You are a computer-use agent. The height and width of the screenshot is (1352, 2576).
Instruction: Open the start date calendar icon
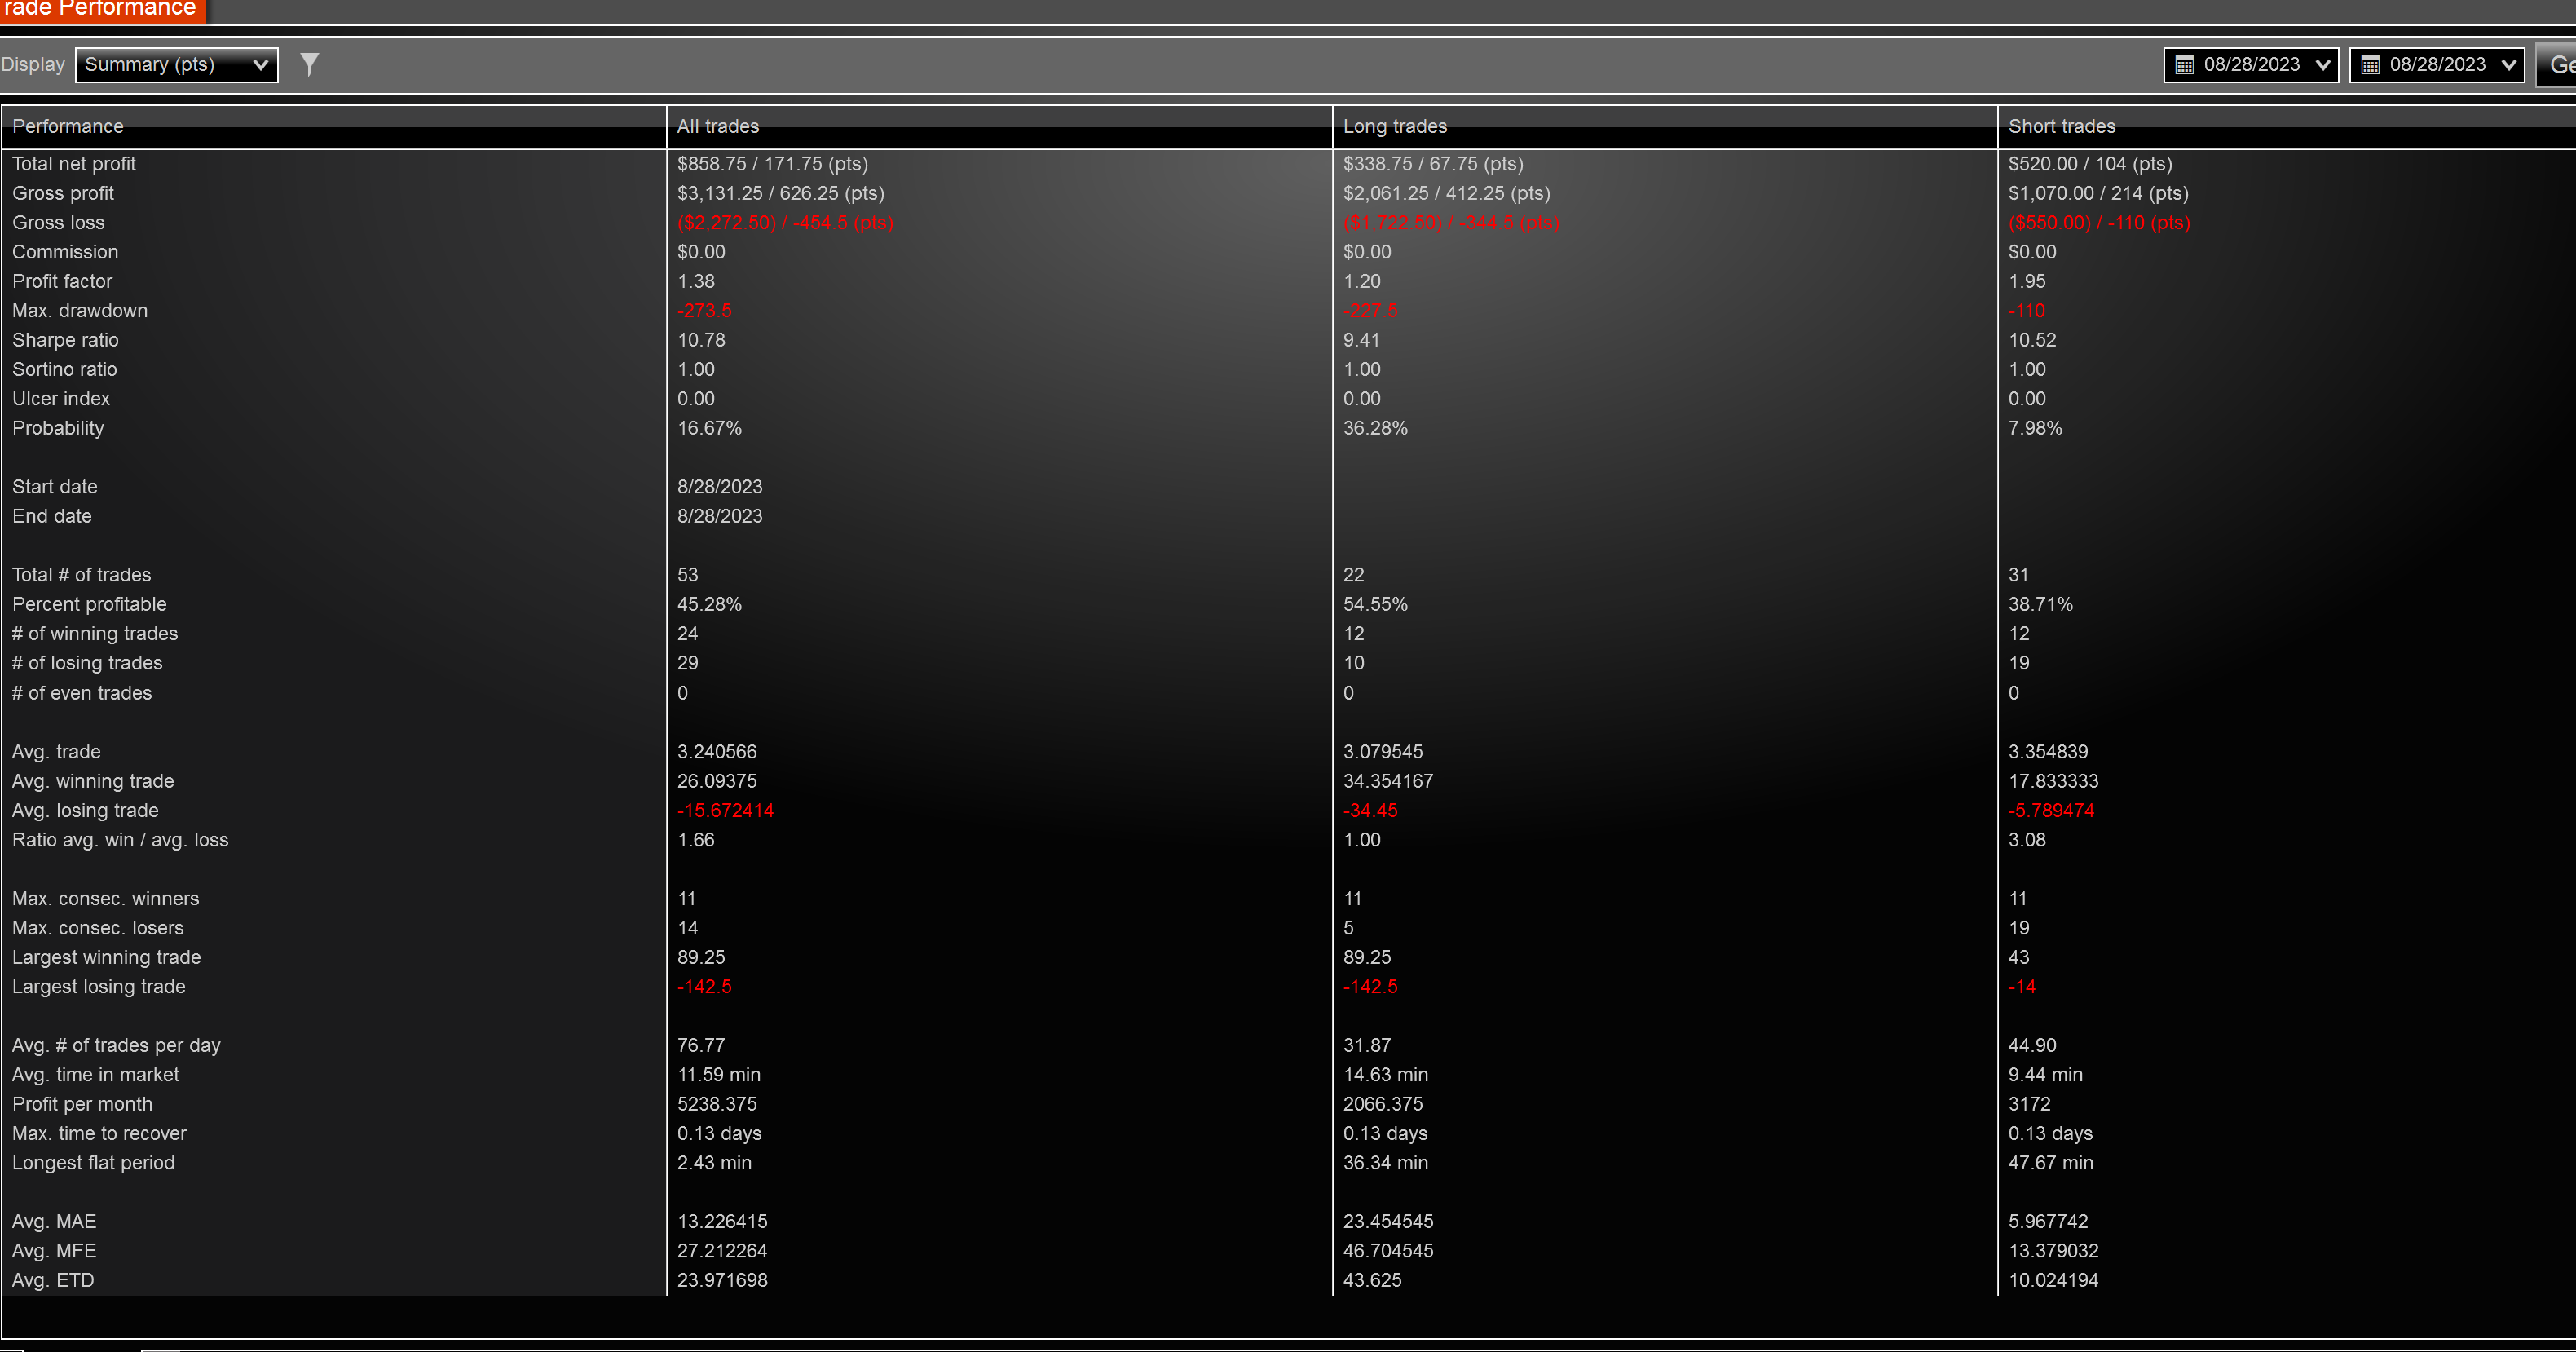point(2184,65)
